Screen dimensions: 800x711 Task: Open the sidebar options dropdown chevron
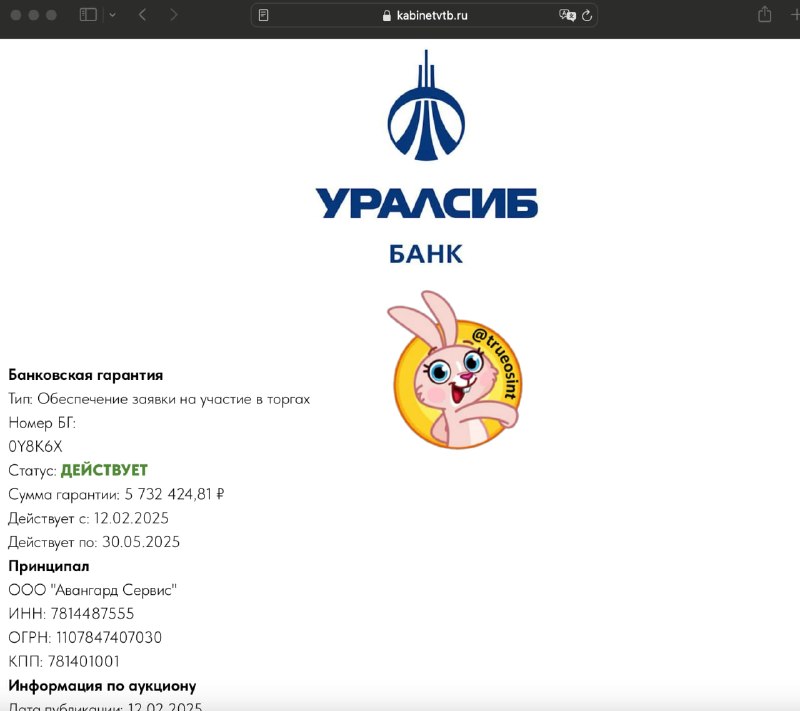point(112,15)
